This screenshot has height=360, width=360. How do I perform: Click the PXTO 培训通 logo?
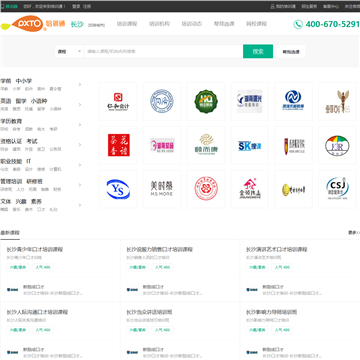pos(33,24)
